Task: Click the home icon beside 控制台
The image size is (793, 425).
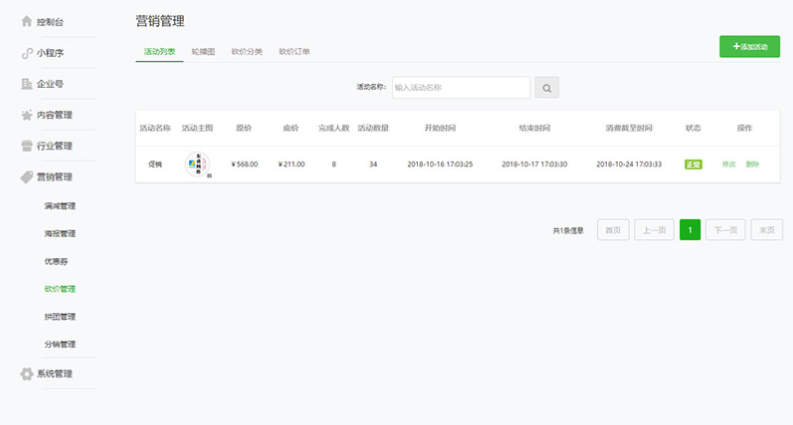Action: (x=27, y=21)
